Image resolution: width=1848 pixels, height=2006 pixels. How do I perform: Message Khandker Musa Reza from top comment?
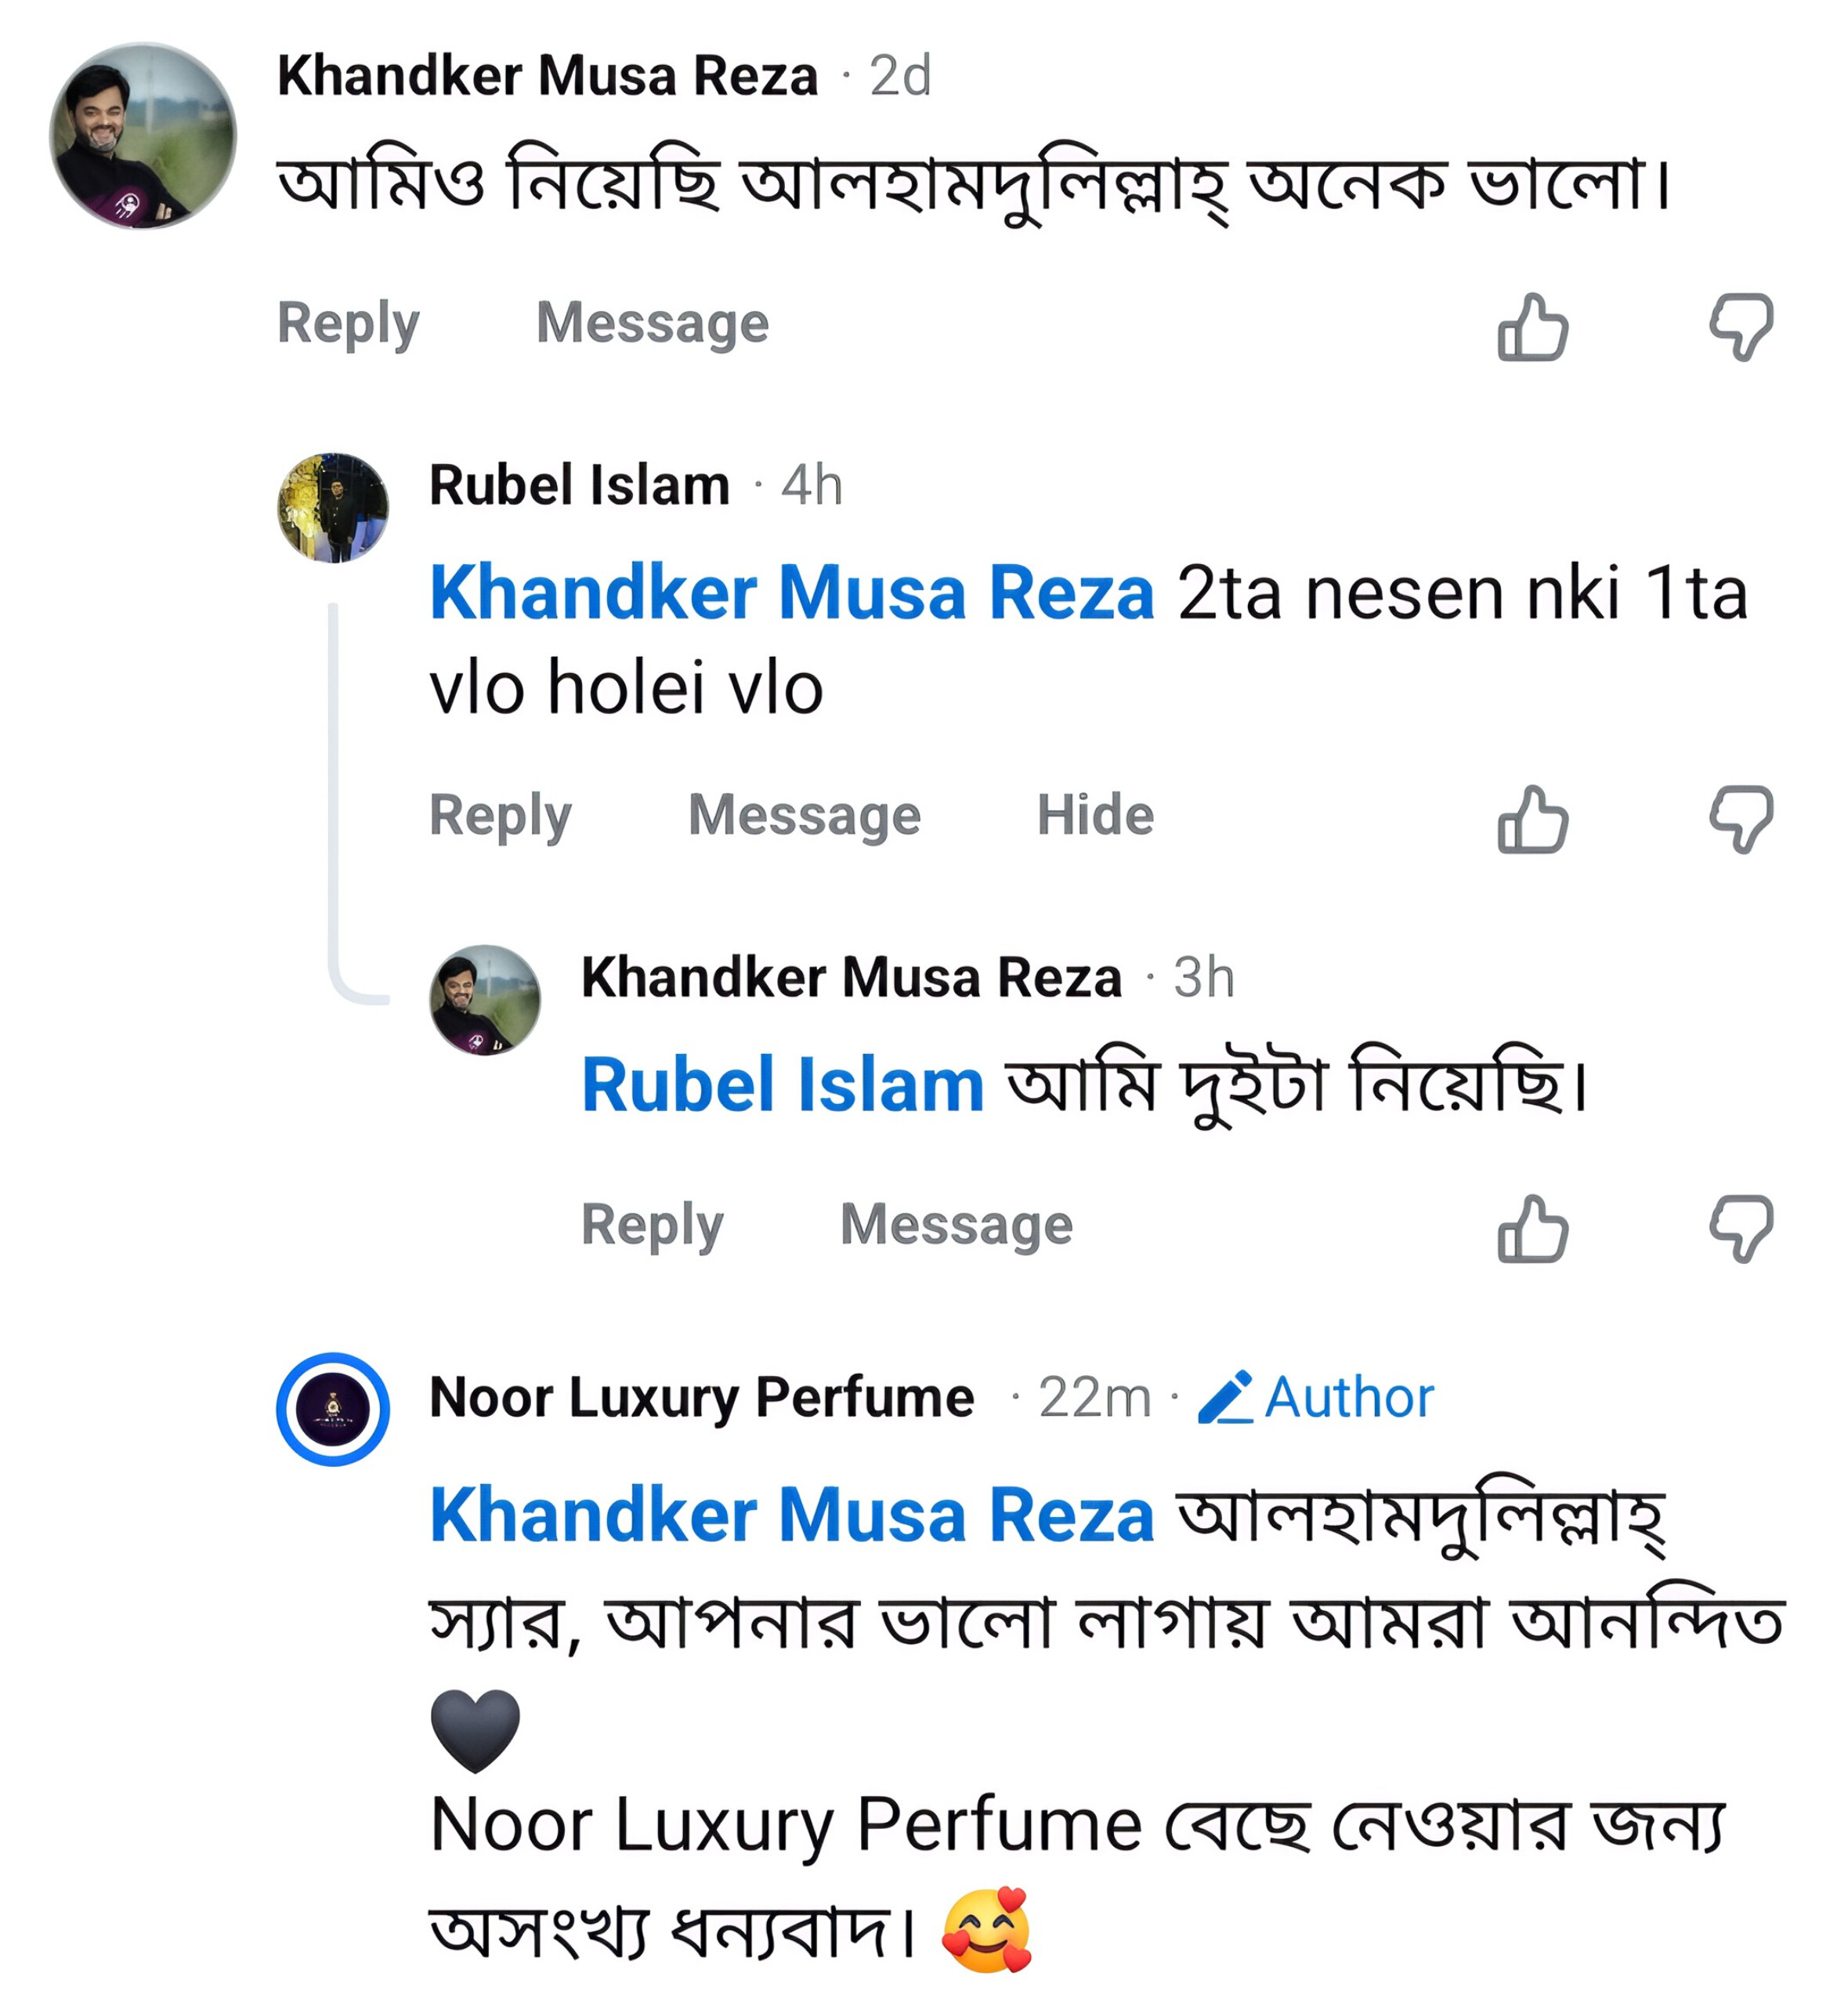[652, 323]
